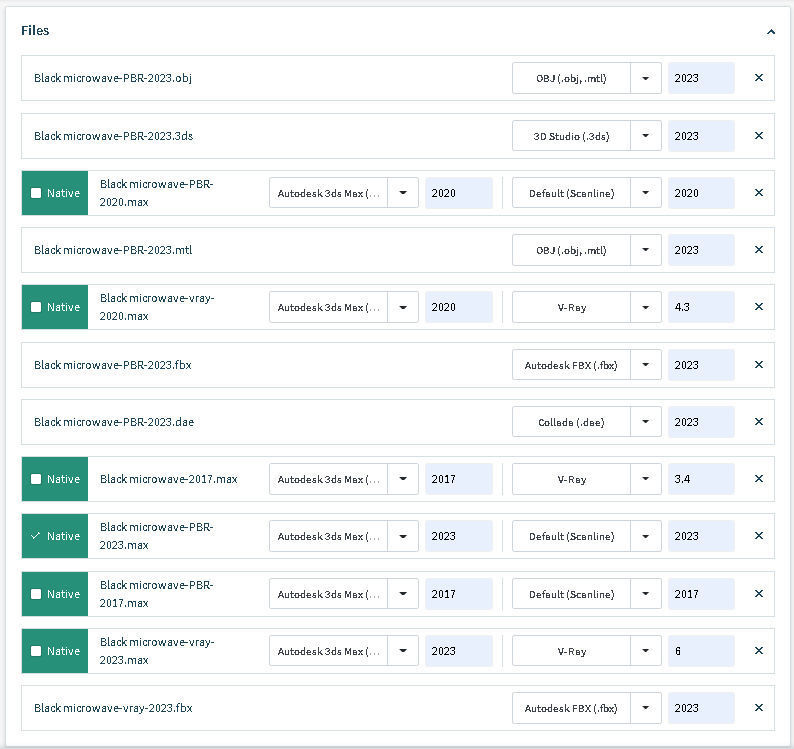
Task: Remove the Black microwave-PBR-2023.dae file
Action: pos(758,422)
